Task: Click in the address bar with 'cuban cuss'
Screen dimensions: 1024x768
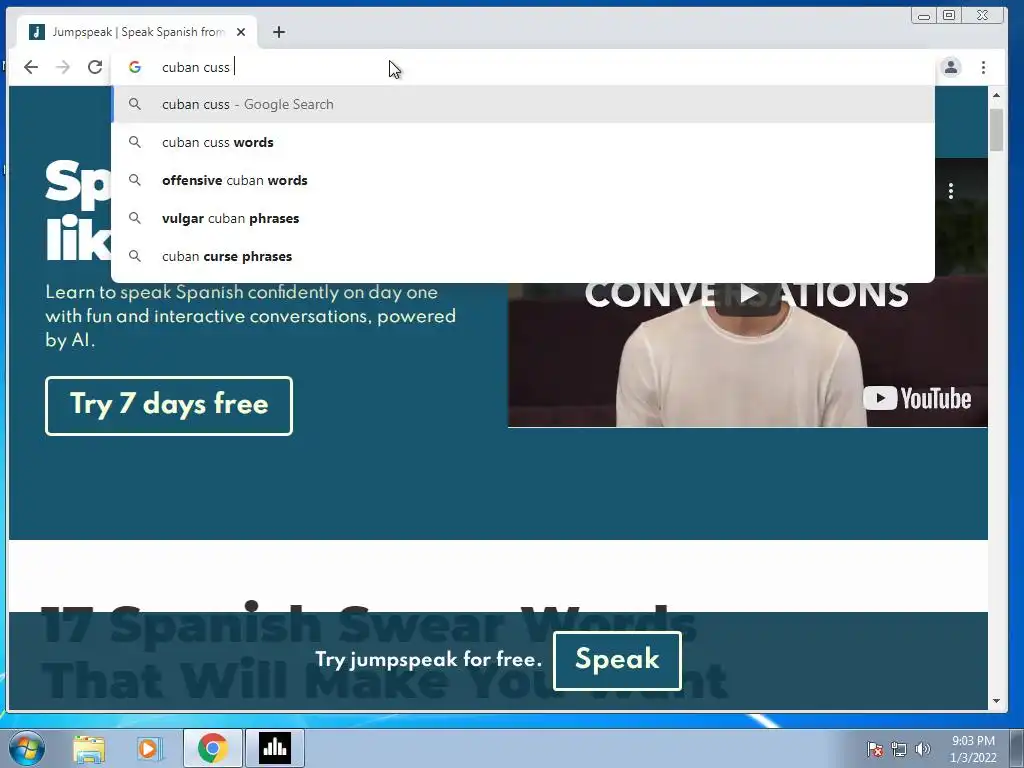Action: pyautogui.click(x=522, y=67)
